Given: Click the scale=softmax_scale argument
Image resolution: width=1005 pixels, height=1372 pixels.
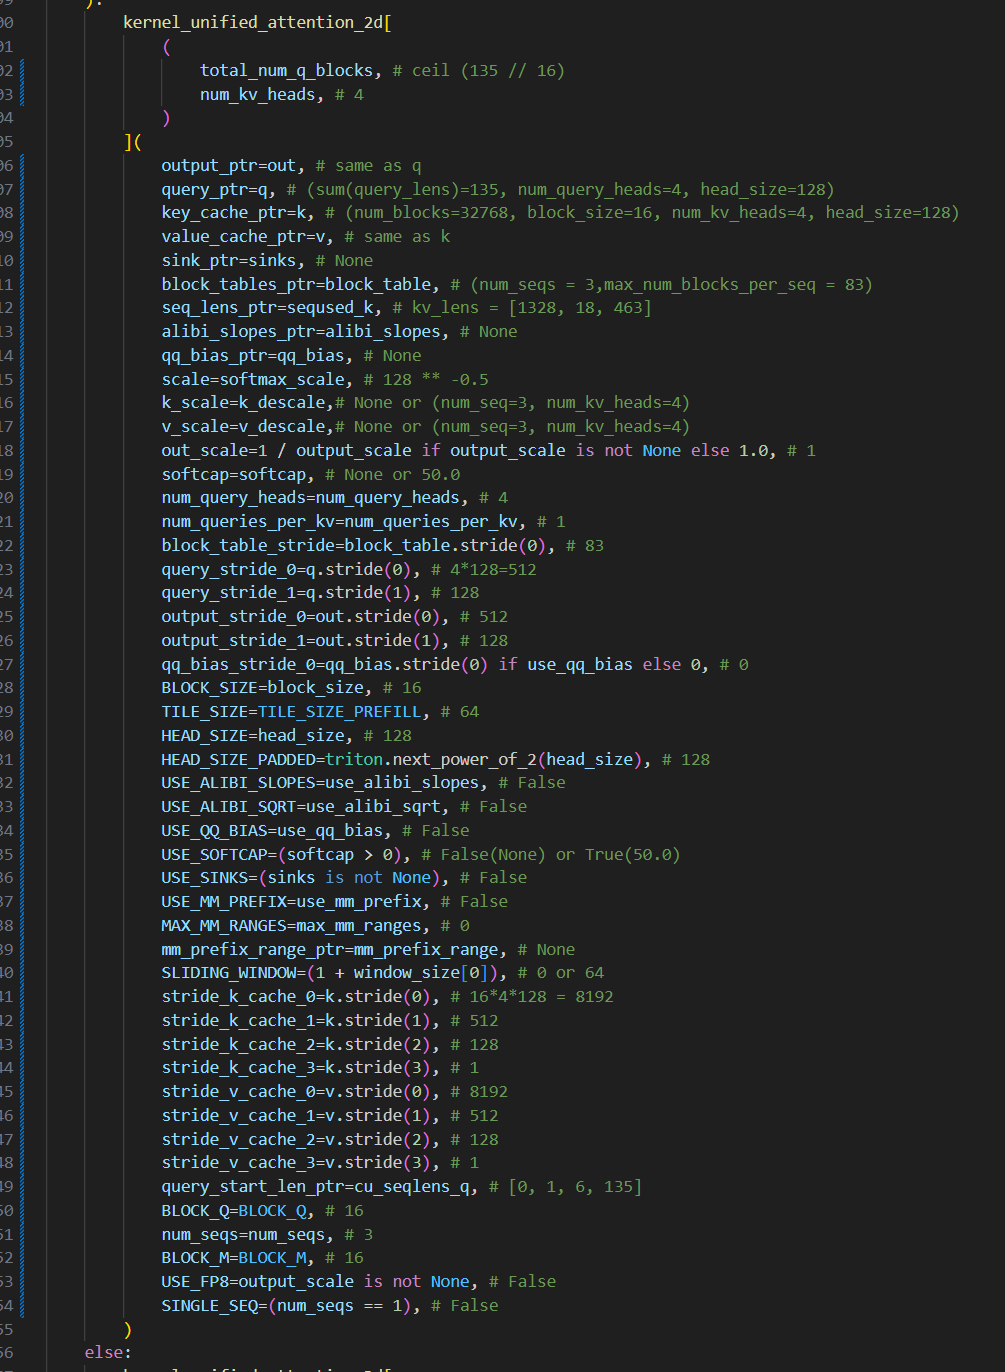Looking at the screenshot, I should coord(253,379).
